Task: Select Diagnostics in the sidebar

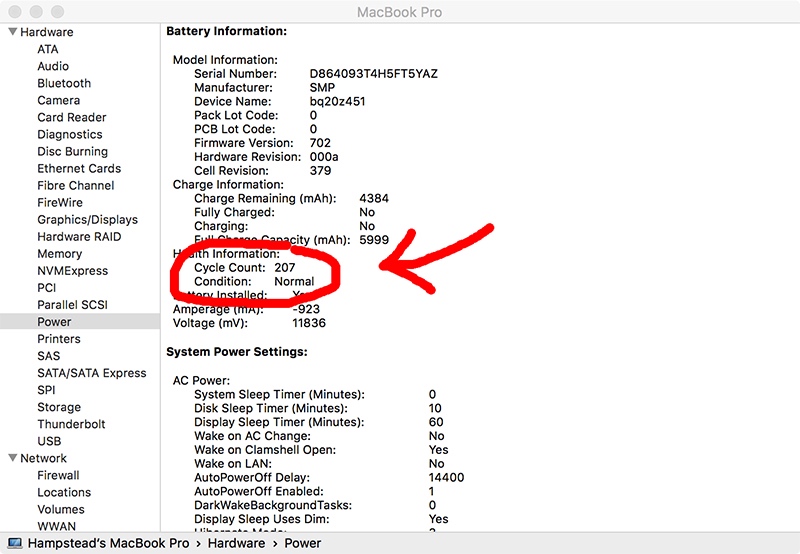Action: [70, 134]
